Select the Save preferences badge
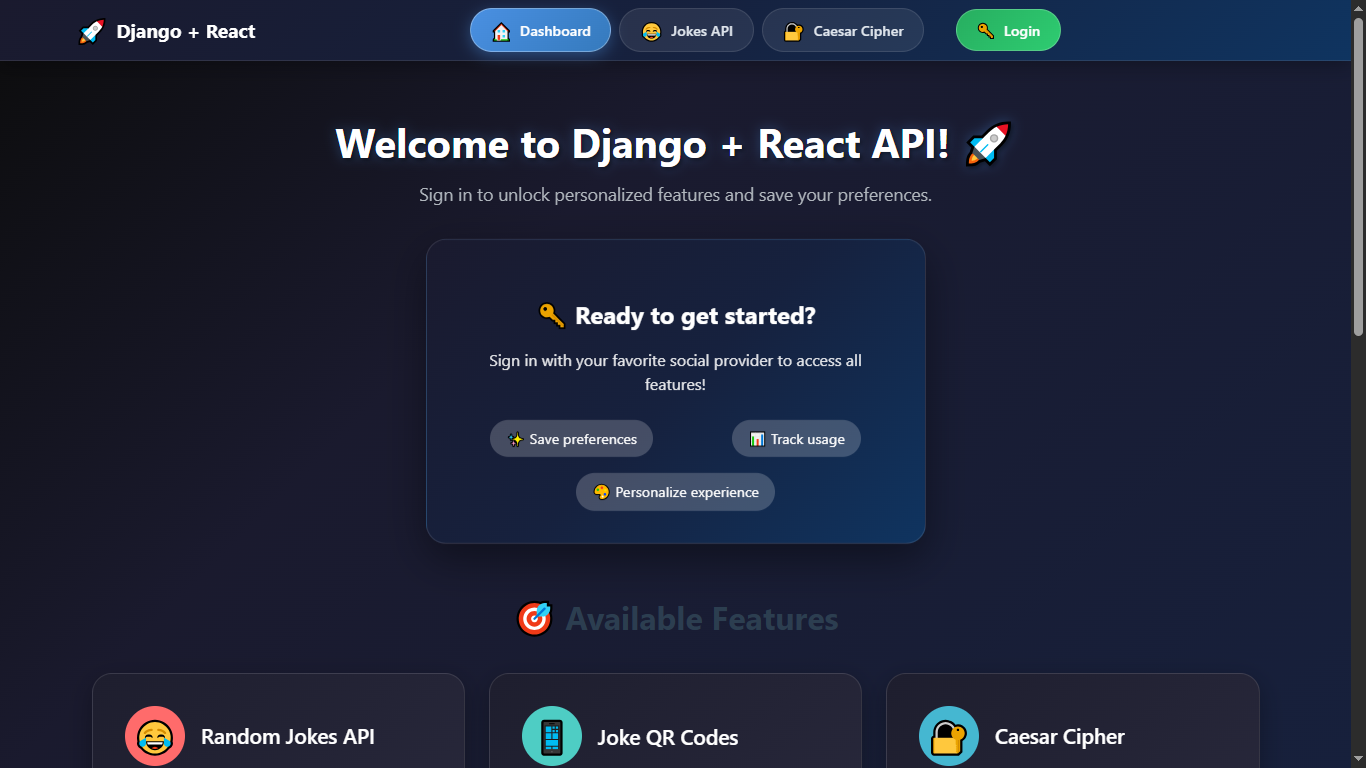1366x768 pixels. pos(571,438)
